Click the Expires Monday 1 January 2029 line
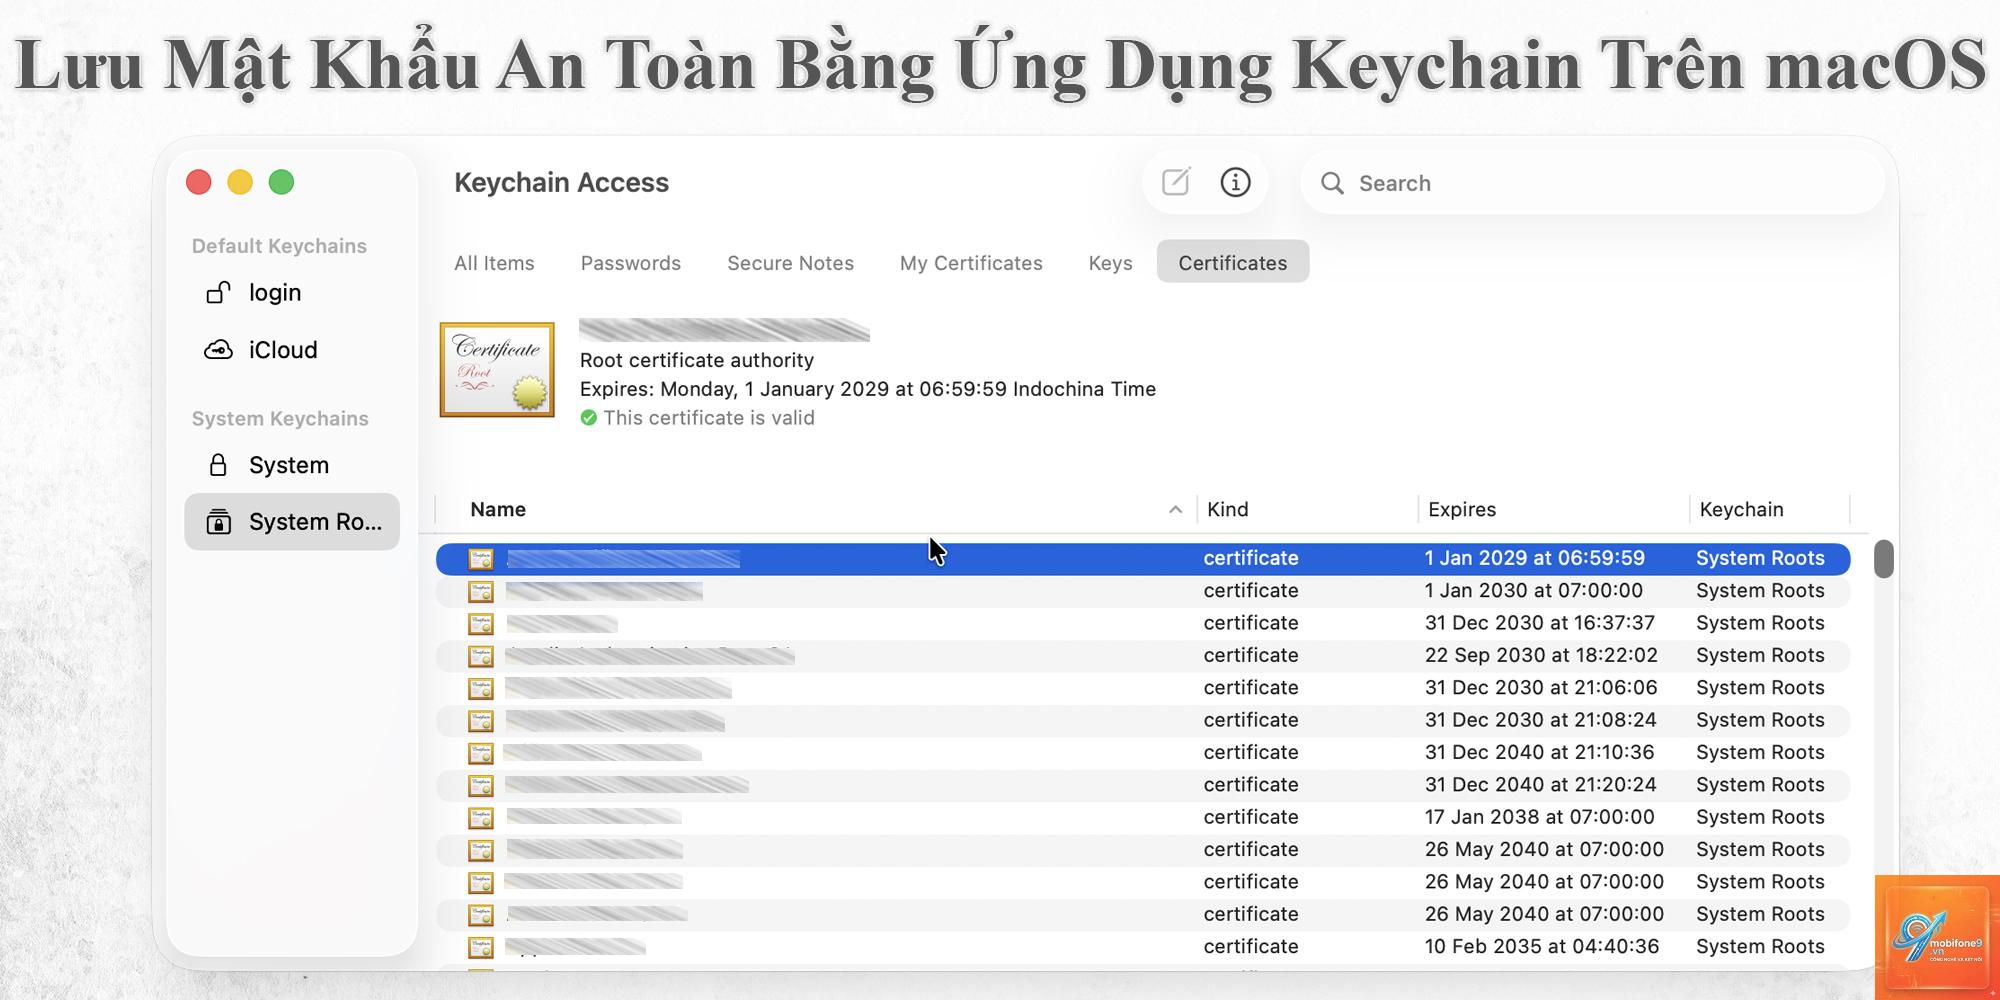The image size is (2000, 1000). [x=868, y=389]
